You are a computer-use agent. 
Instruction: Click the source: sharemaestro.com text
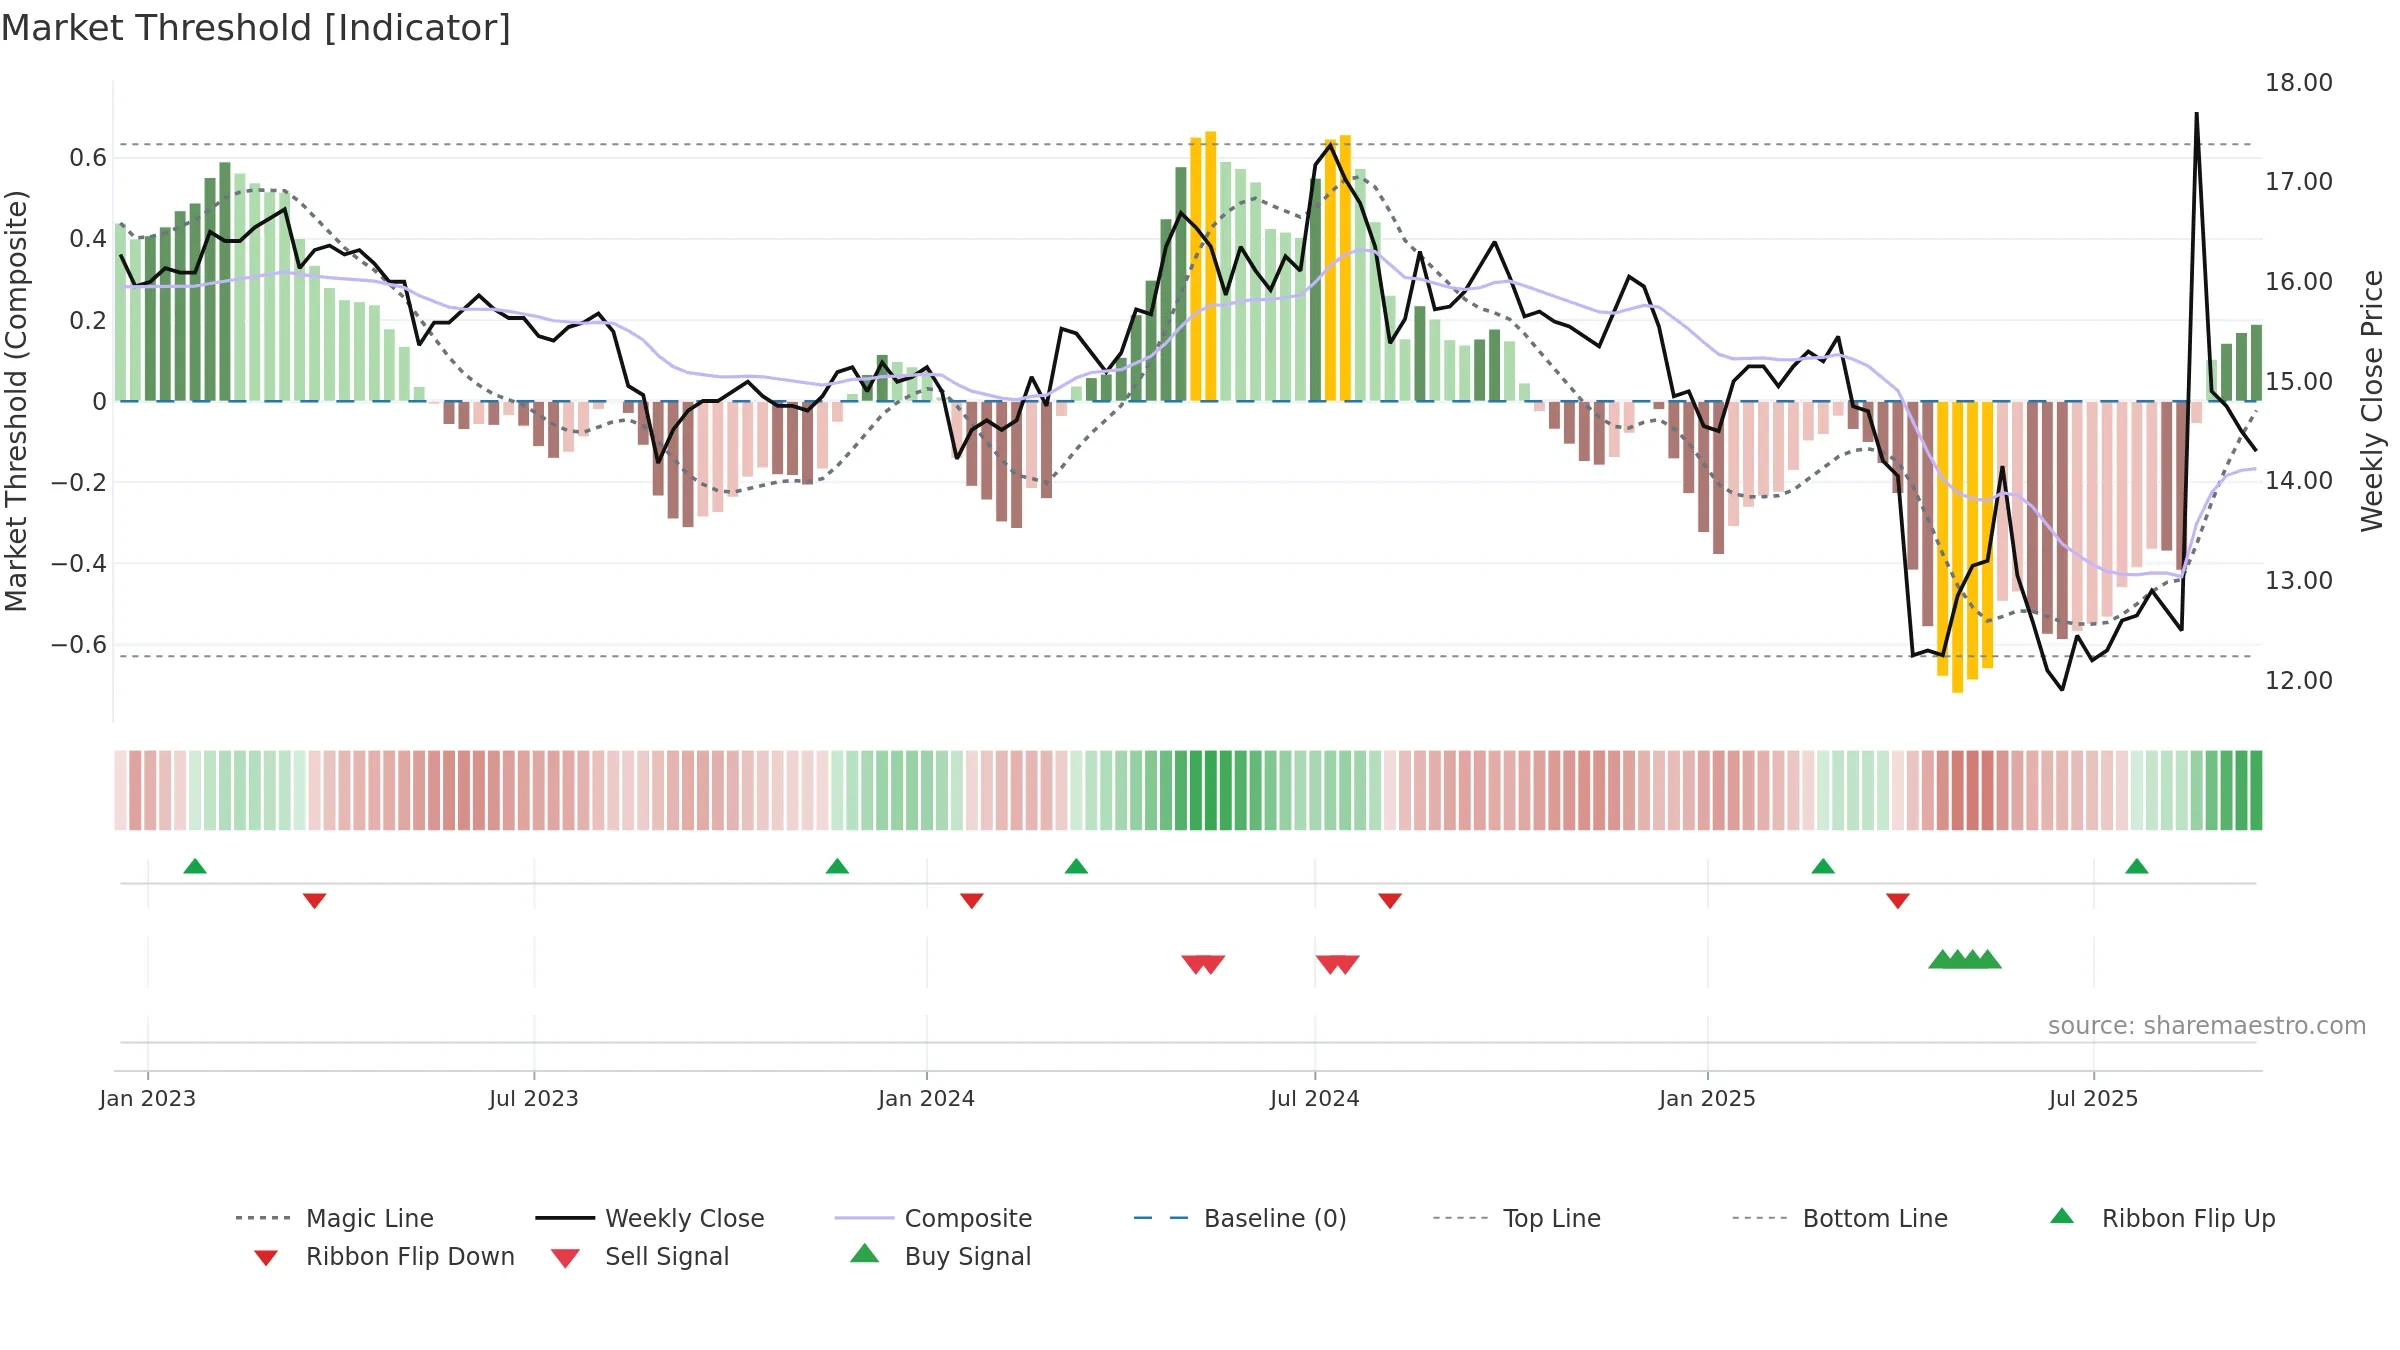(2207, 1026)
